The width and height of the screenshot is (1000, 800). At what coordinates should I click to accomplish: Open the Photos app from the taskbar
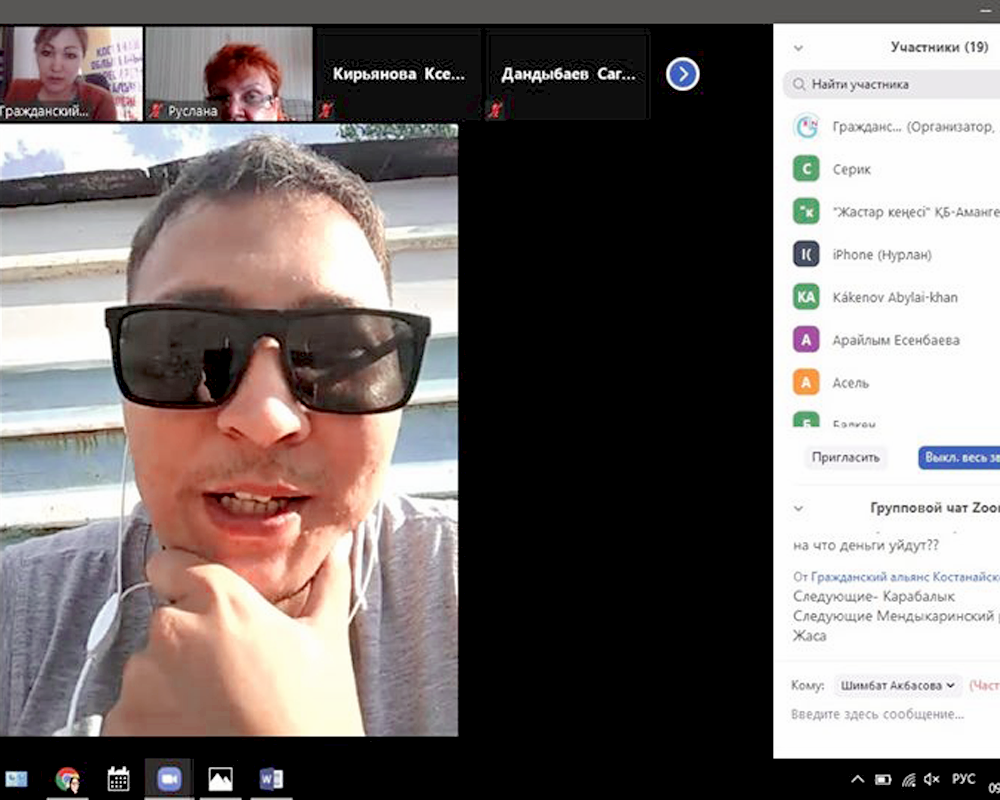[220, 779]
